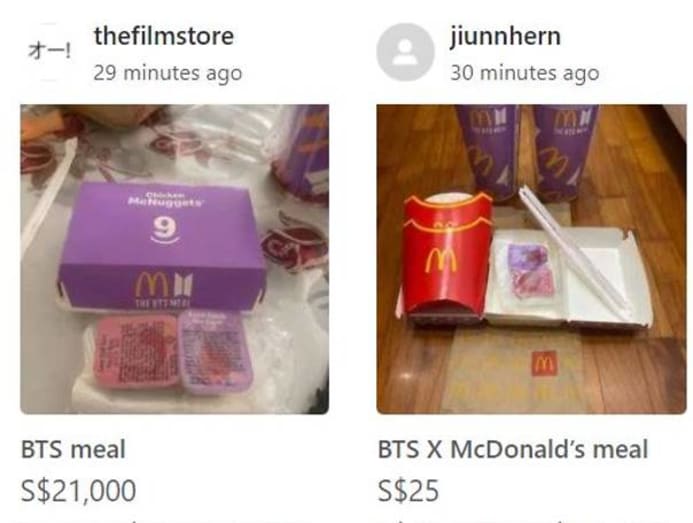The height and width of the screenshot is (523, 693).
Task: Select the BTS X McDonald's meal title
Action: 513,449
